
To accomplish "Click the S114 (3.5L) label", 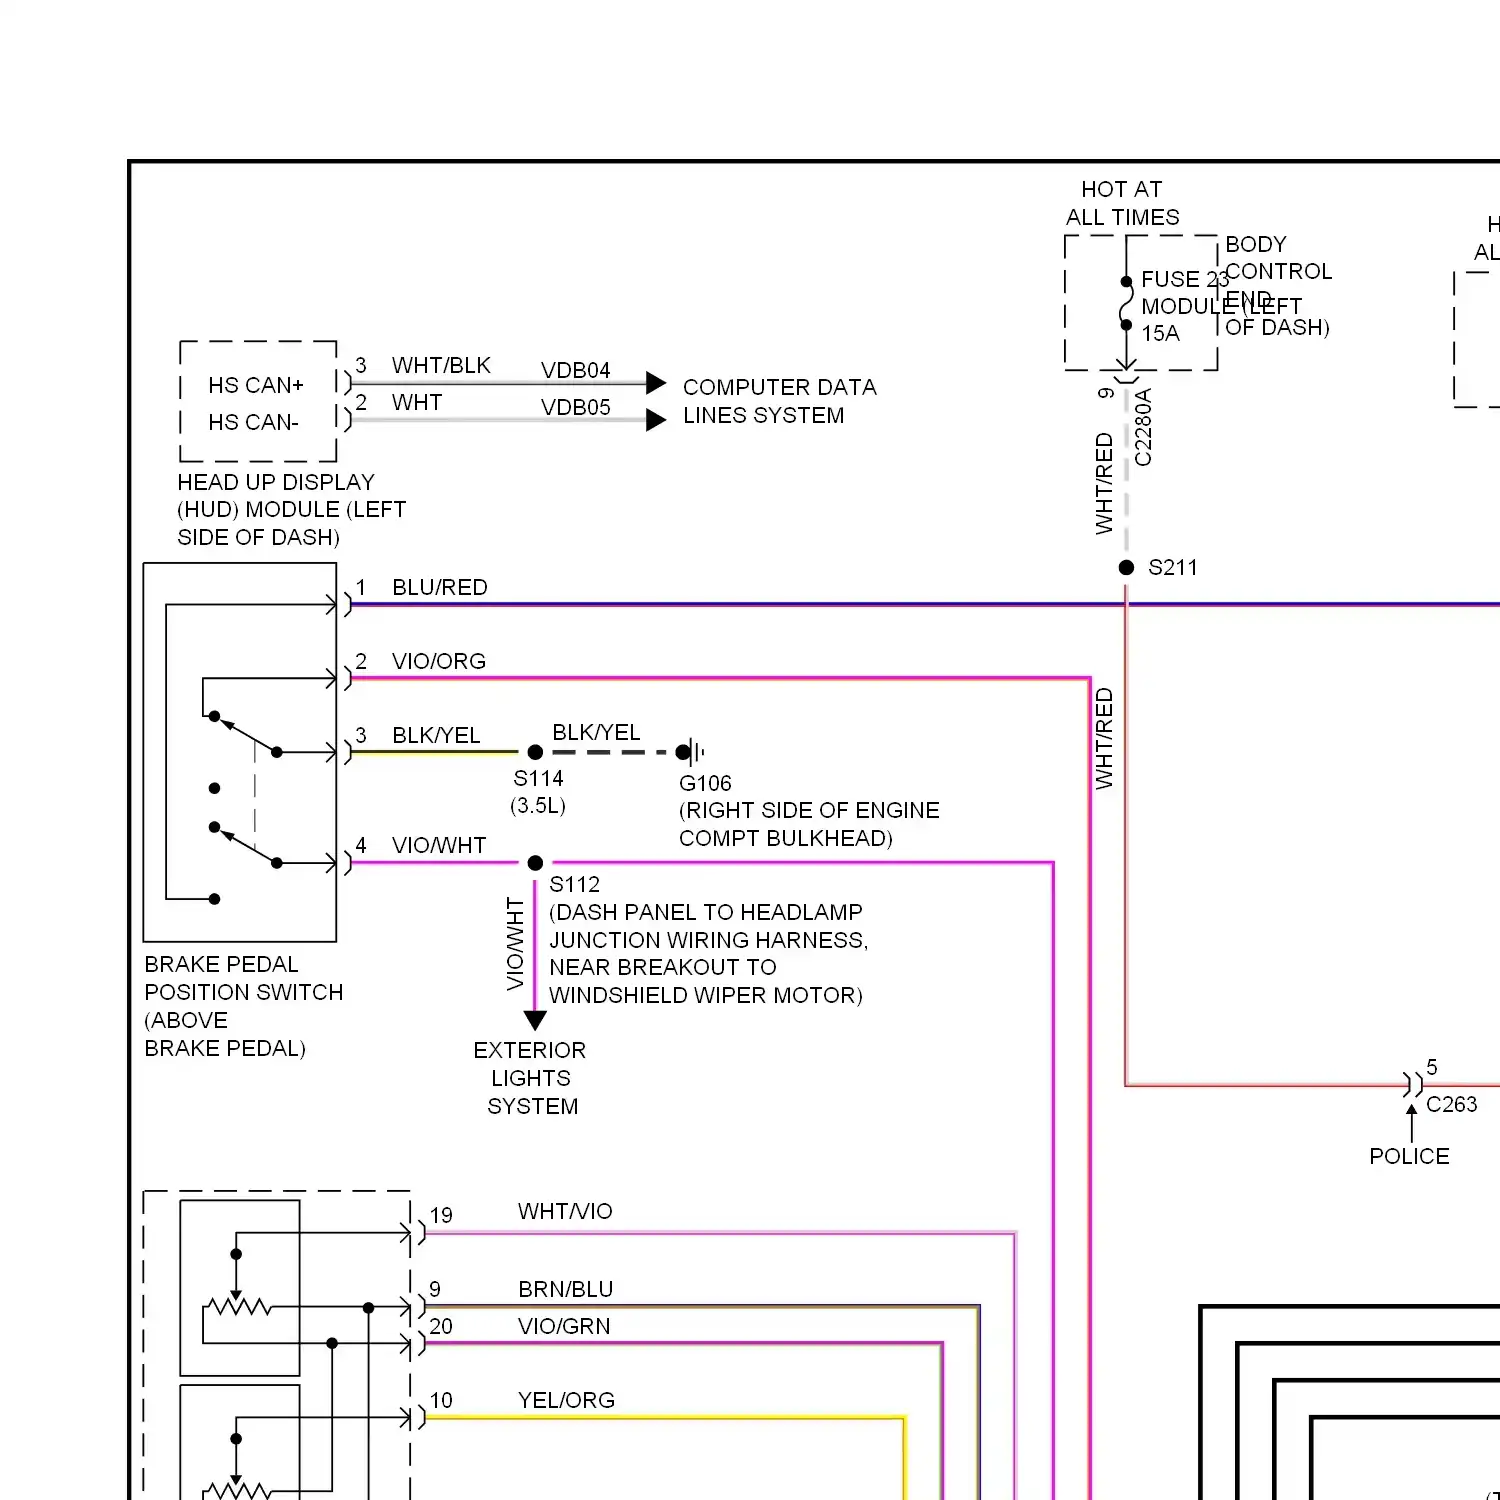I will [x=538, y=792].
